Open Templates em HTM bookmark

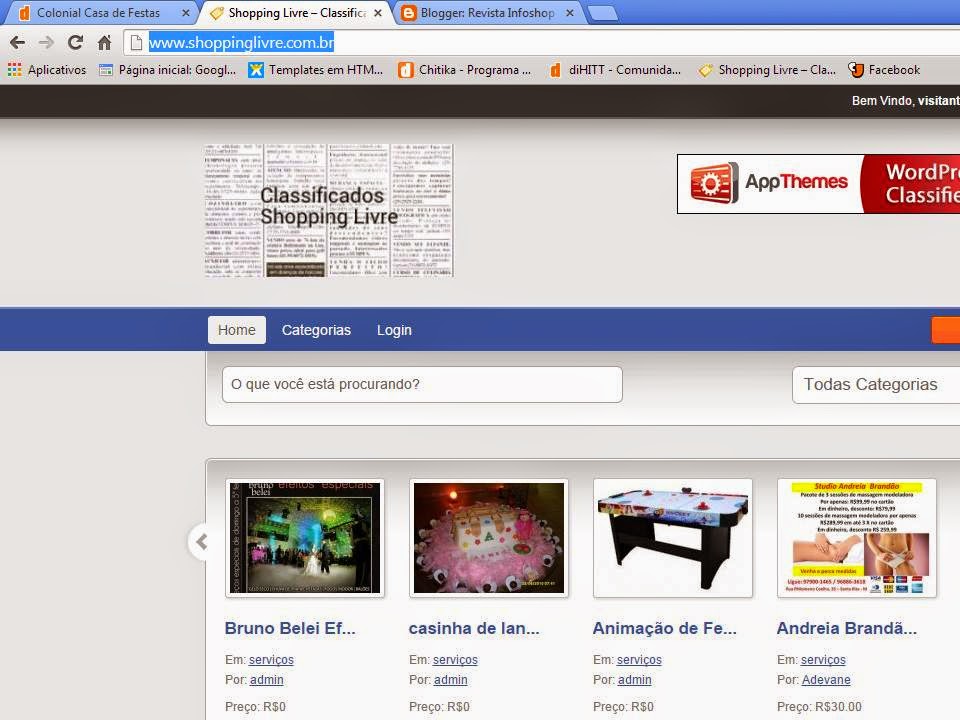315,70
